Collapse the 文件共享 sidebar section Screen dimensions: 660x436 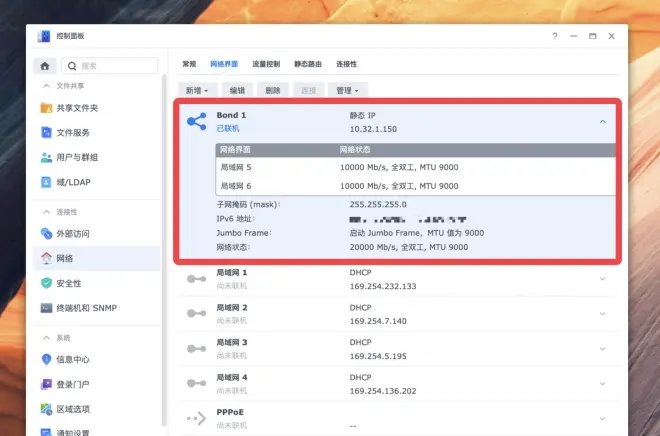[46, 86]
